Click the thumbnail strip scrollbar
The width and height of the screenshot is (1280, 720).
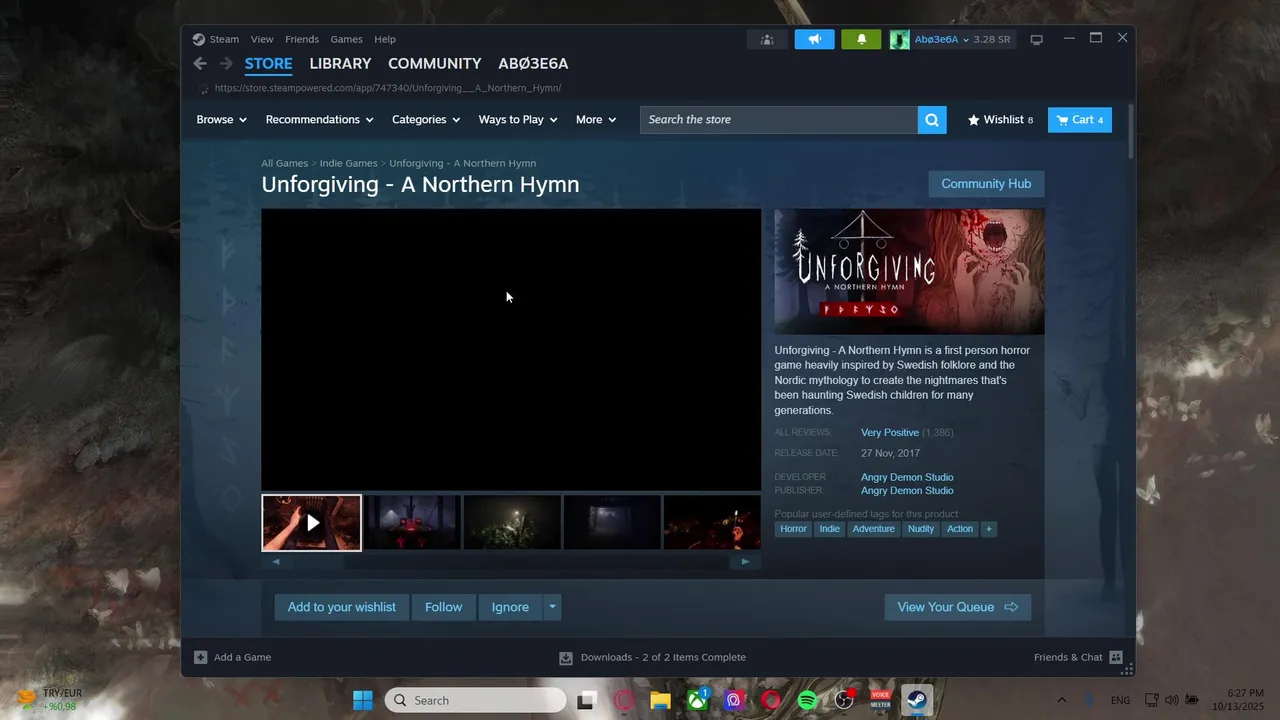[510, 562]
